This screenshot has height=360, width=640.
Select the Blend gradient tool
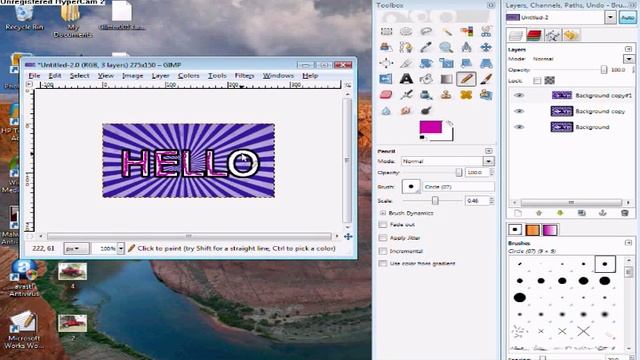[446, 79]
